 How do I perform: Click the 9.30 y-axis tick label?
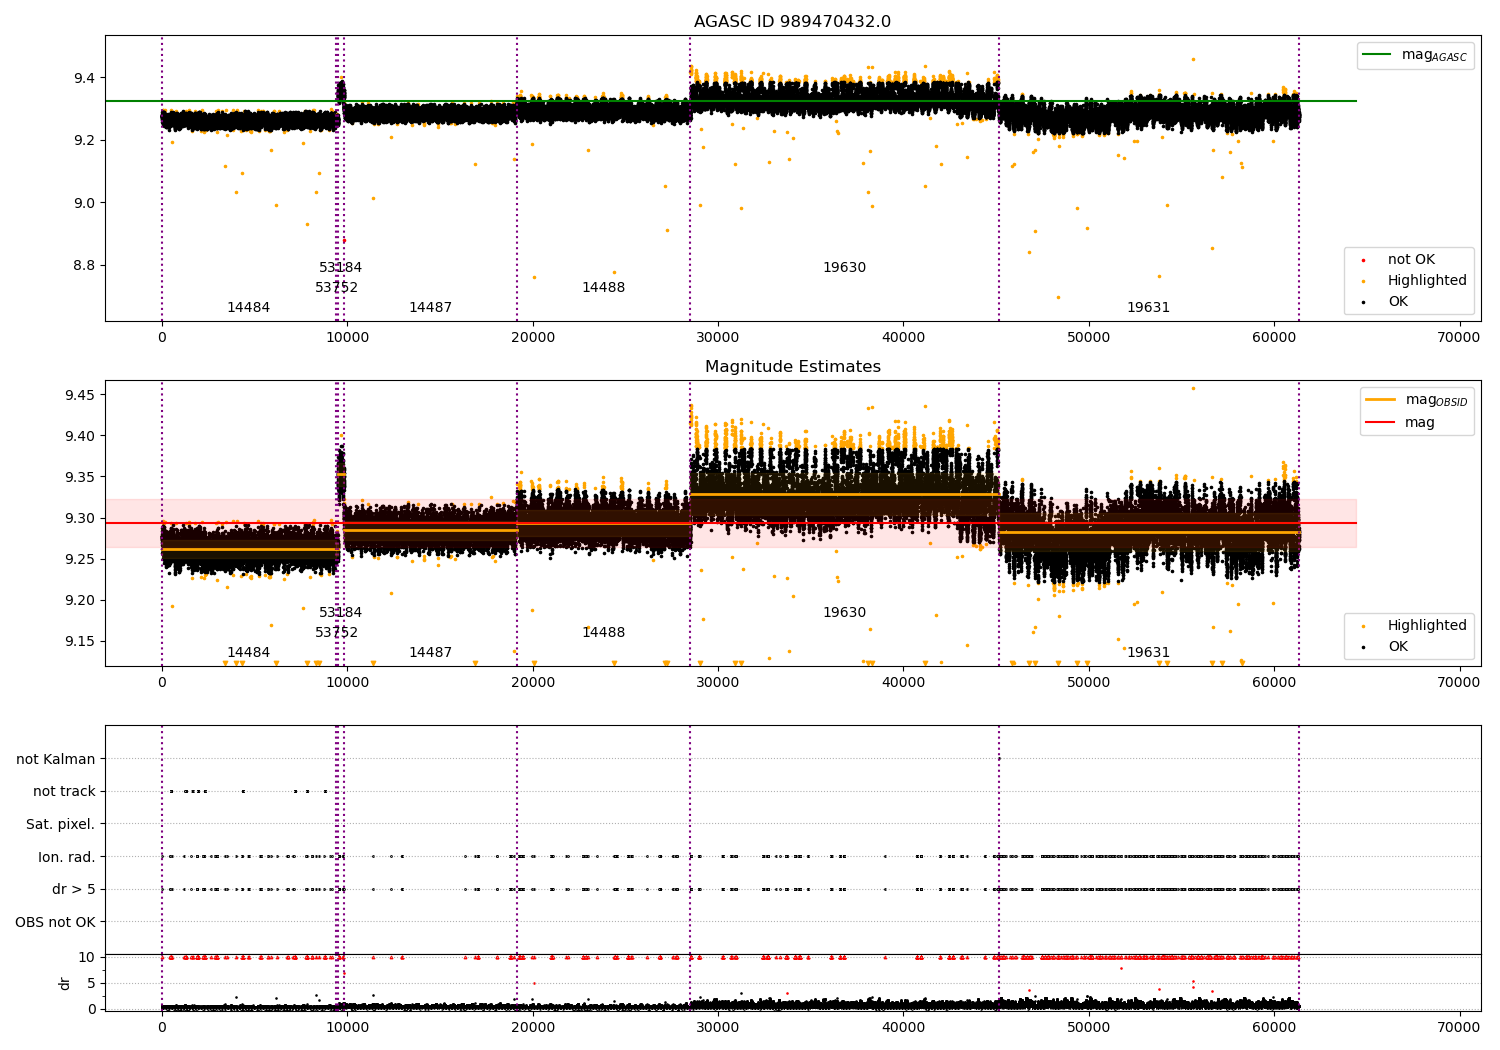click(80, 518)
